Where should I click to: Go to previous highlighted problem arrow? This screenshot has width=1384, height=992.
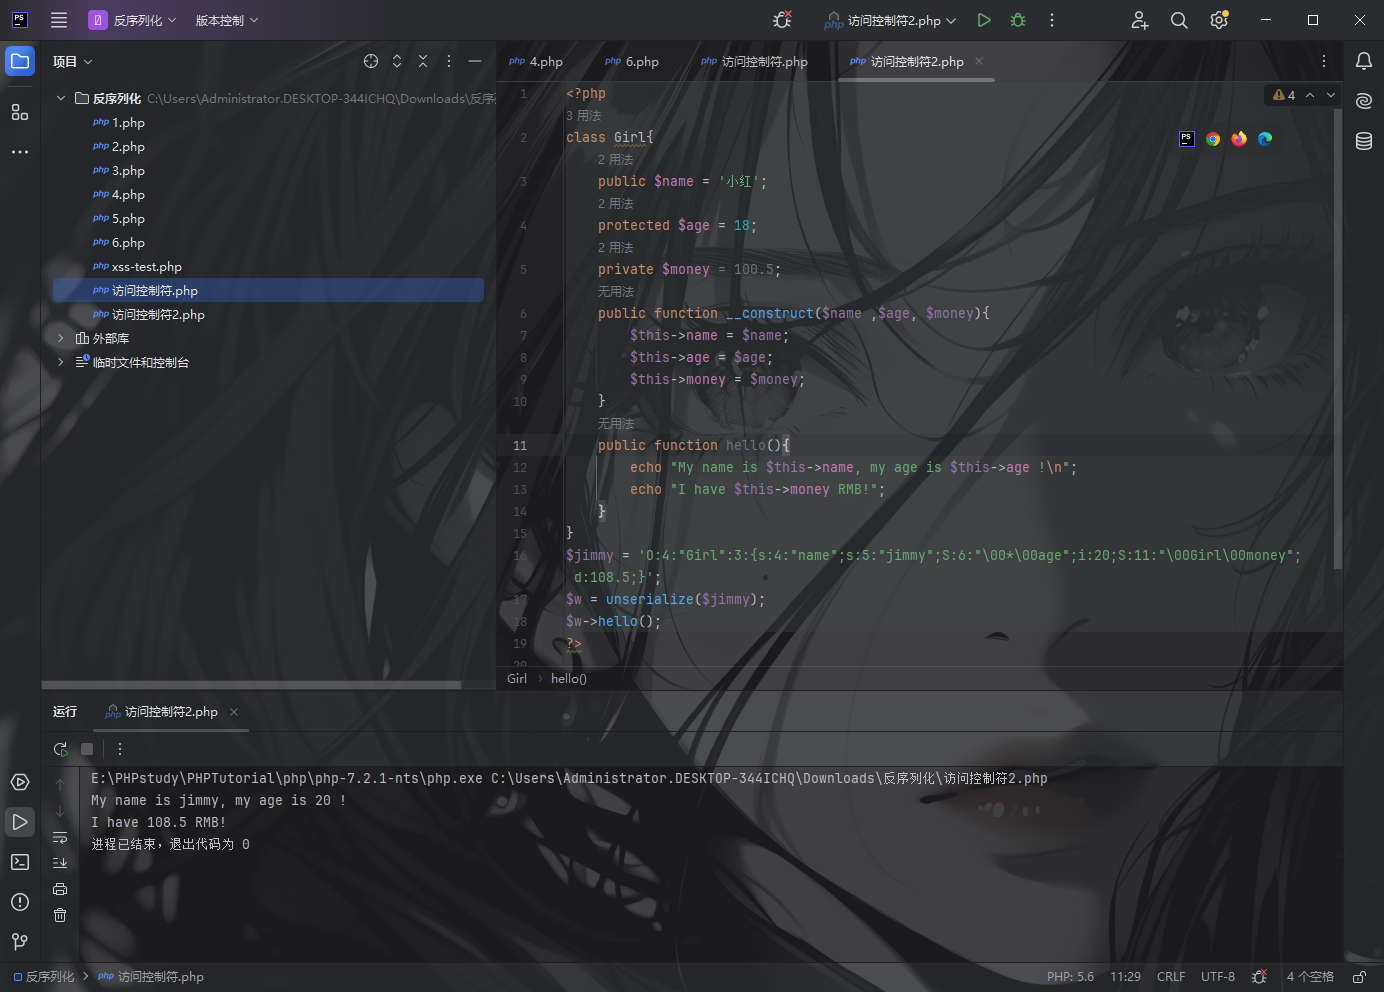pos(1310,95)
